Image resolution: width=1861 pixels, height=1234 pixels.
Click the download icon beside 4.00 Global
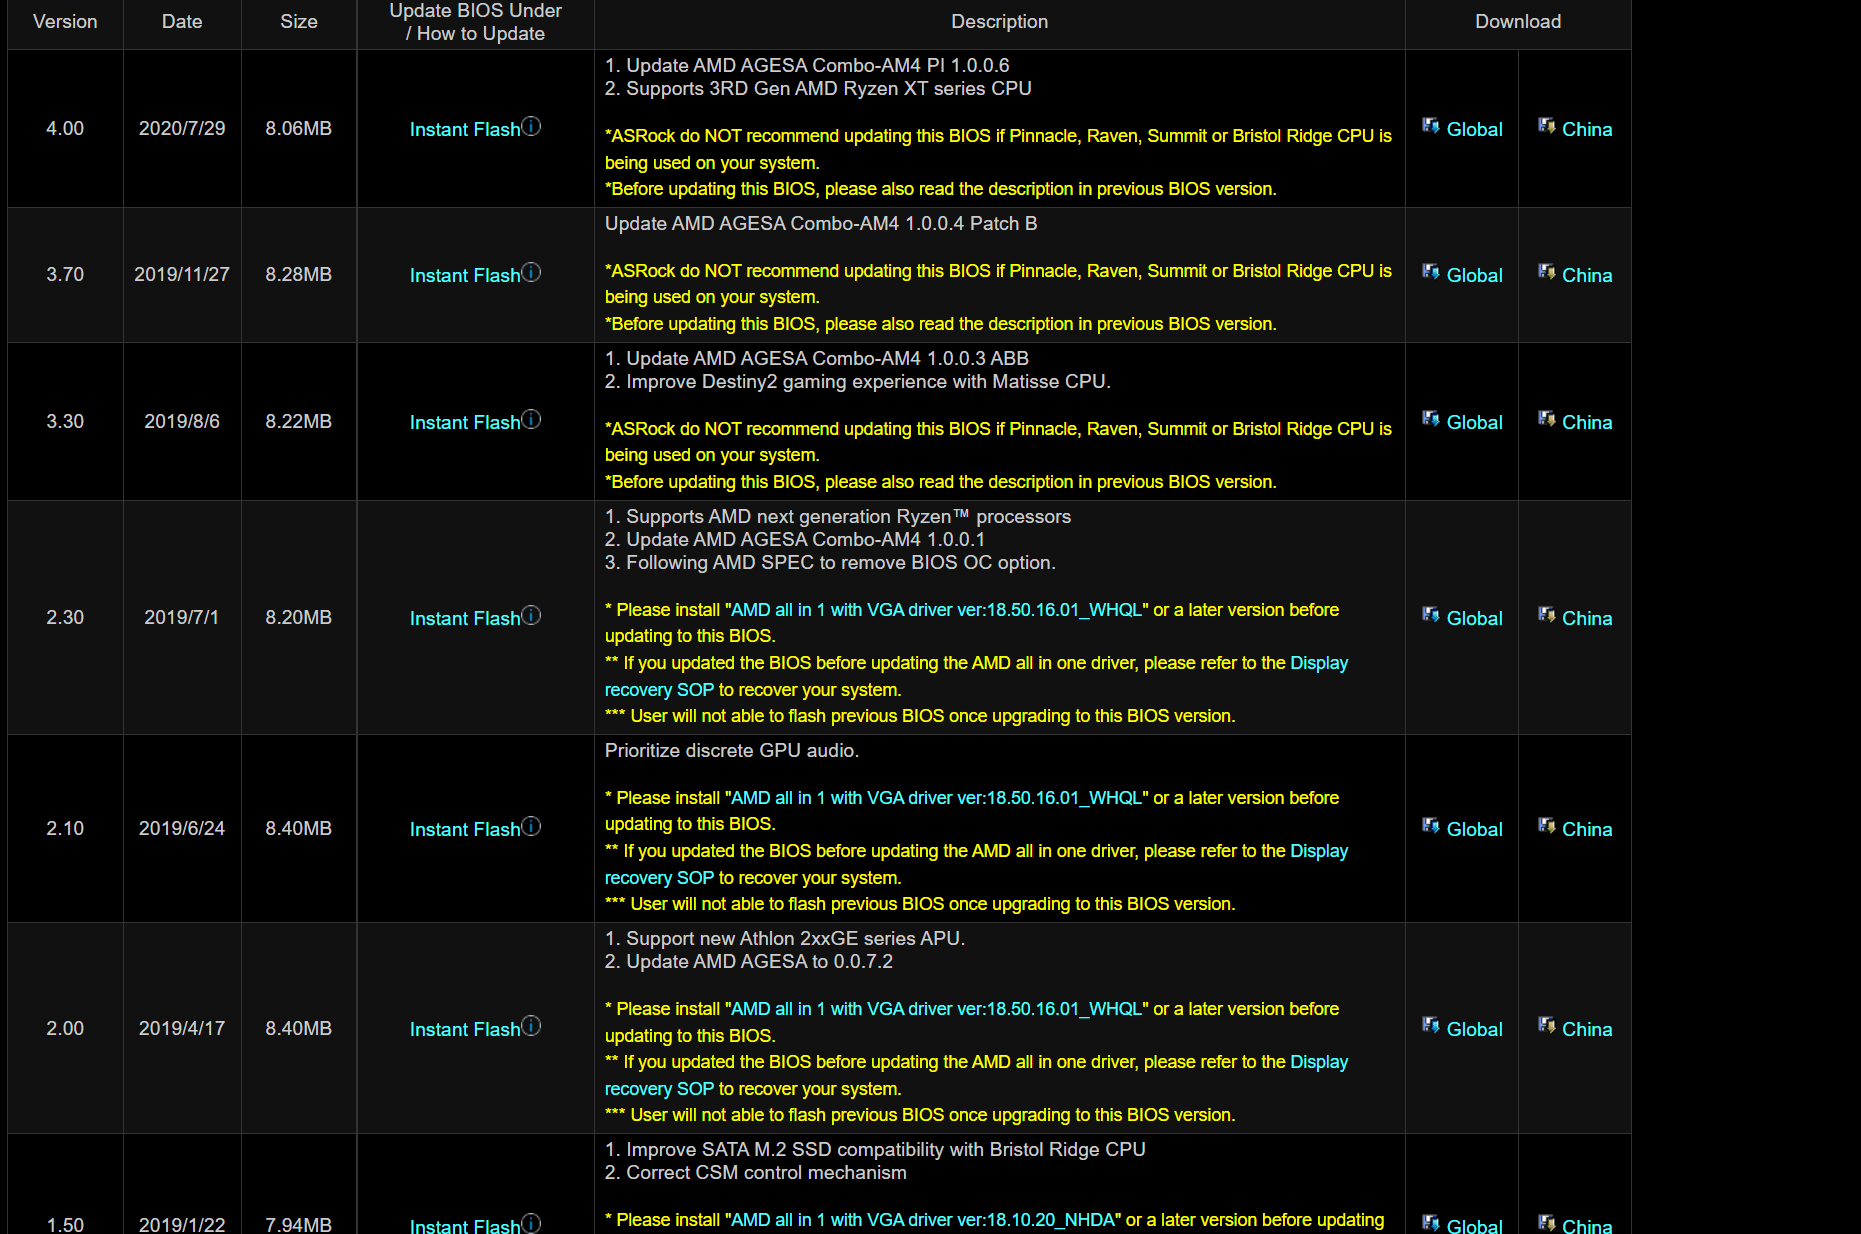coord(1431,126)
